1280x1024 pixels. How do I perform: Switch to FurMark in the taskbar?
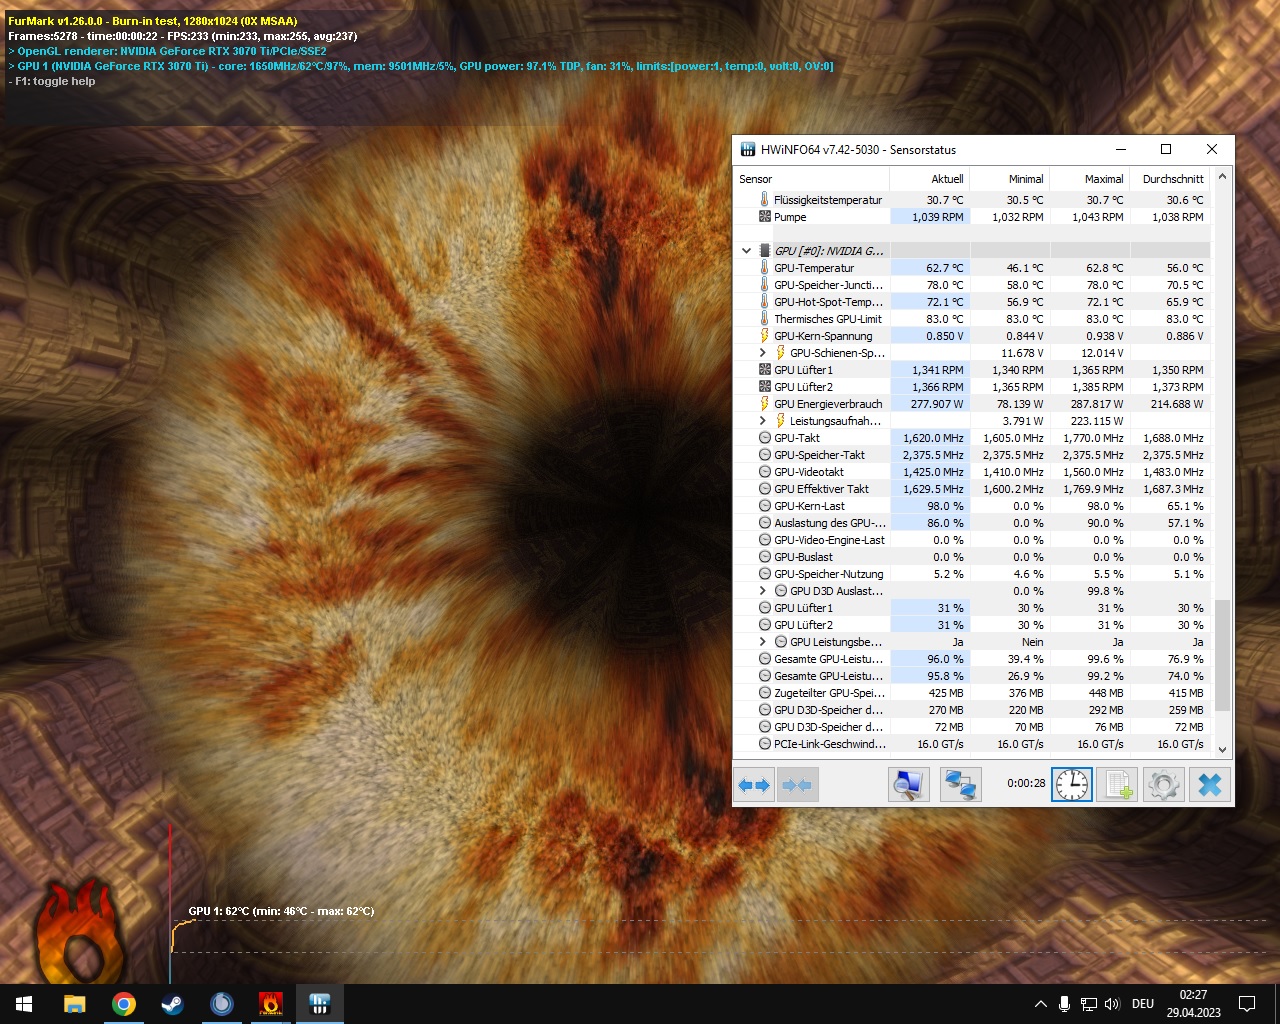tap(271, 1004)
